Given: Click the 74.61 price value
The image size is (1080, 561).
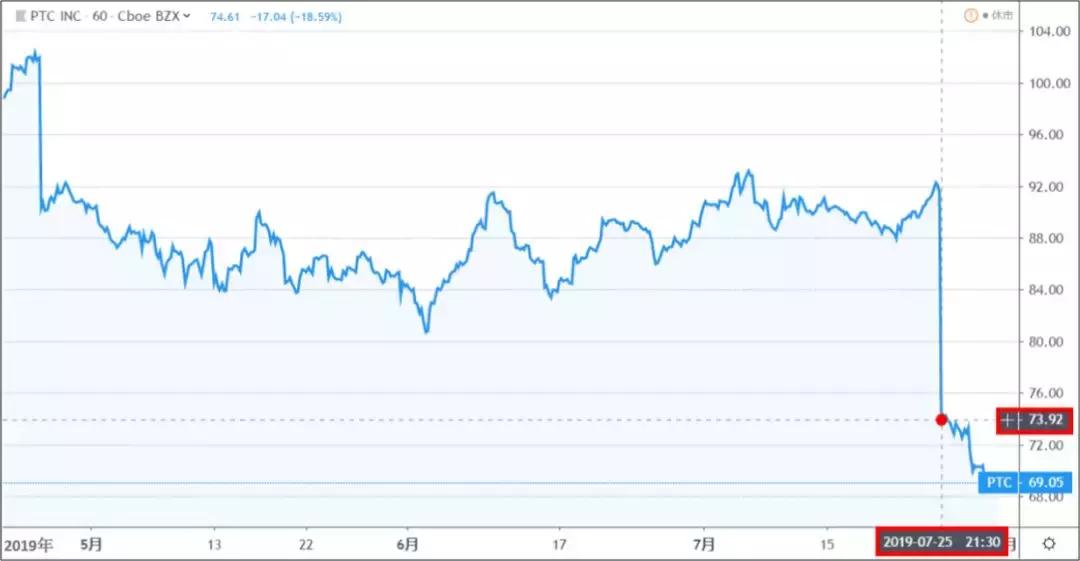Looking at the screenshot, I should [x=225, y=17].
